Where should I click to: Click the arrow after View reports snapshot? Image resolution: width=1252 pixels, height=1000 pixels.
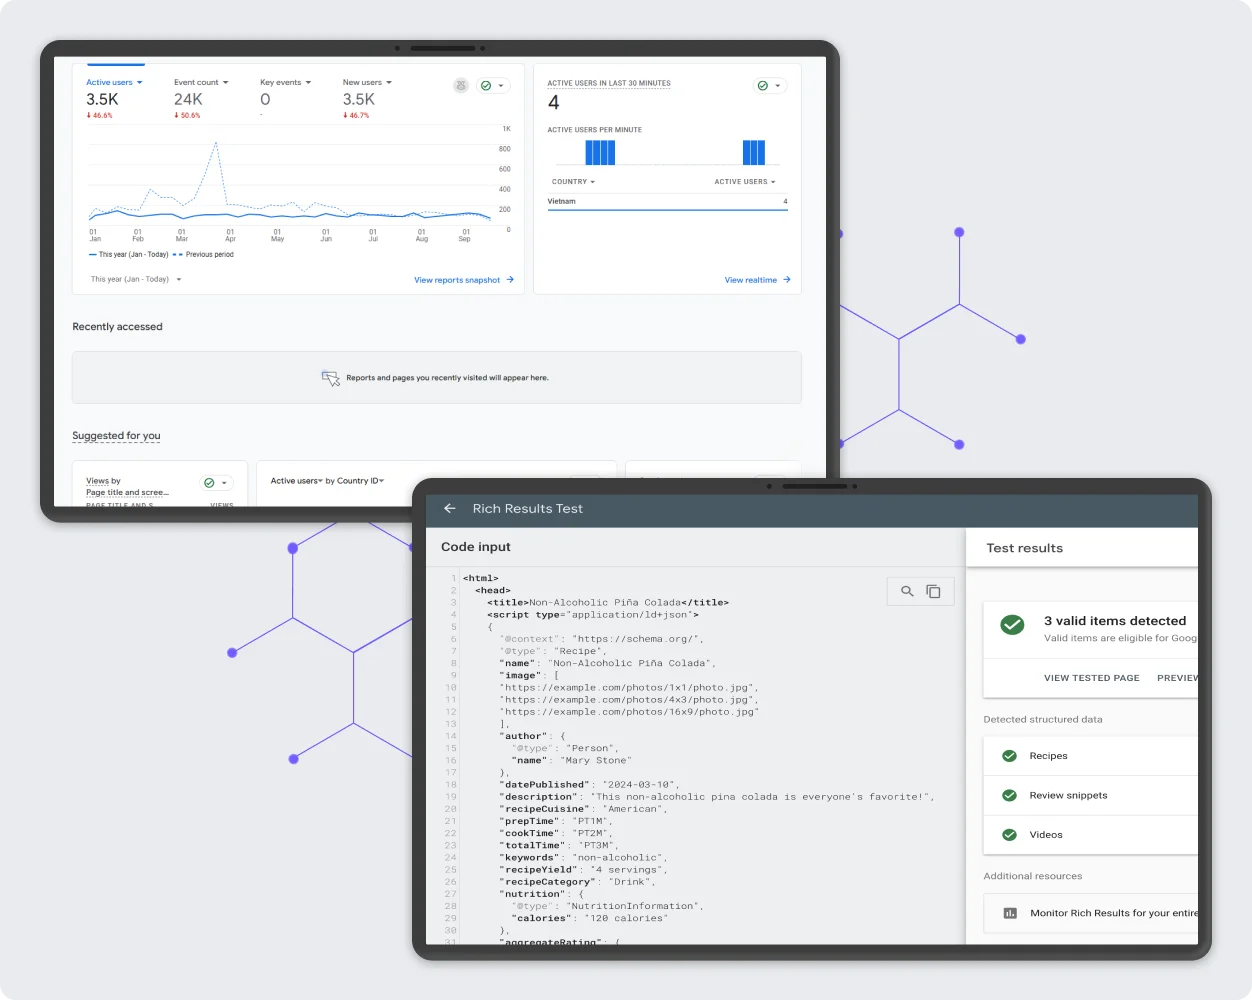click(x=510, y=280)
